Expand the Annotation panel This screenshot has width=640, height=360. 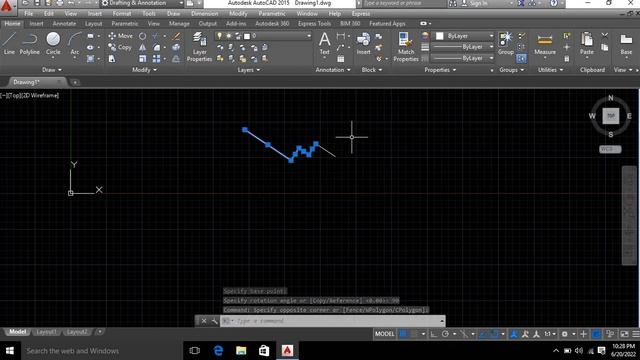tap(333, 70)
